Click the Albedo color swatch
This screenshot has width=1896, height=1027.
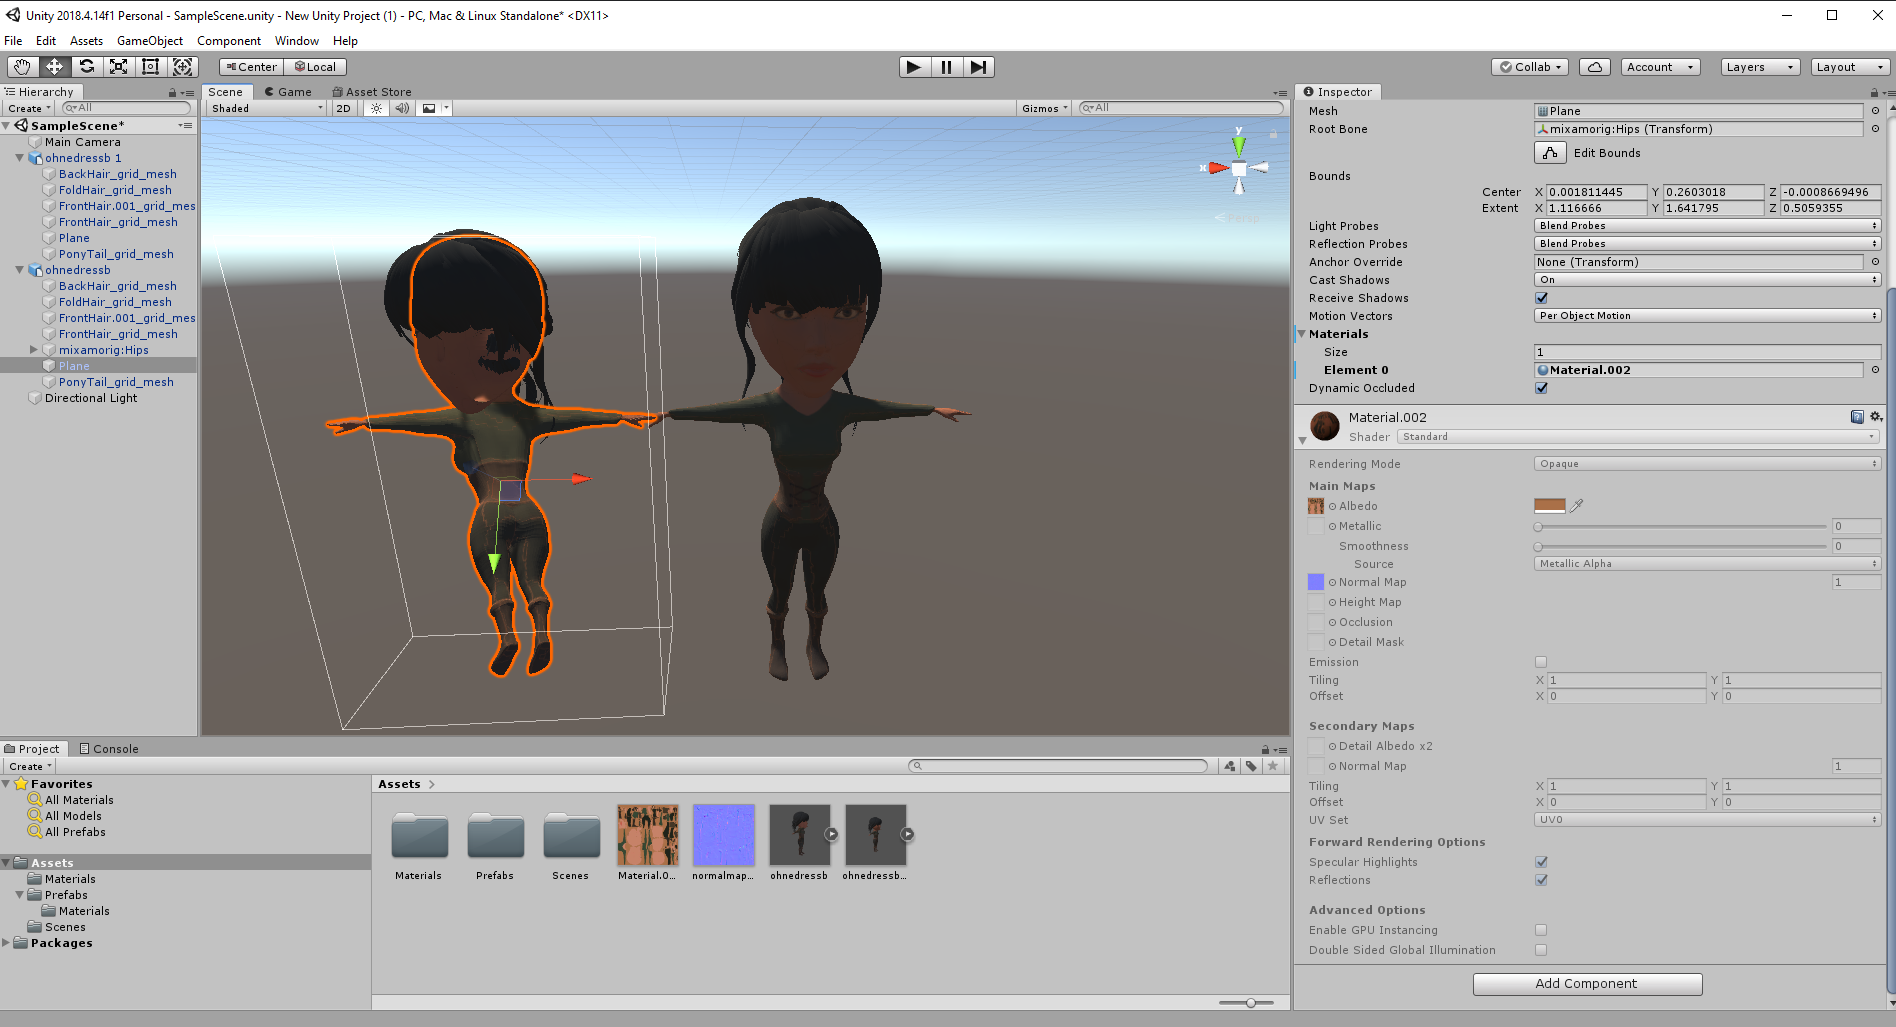[1549, 506]
